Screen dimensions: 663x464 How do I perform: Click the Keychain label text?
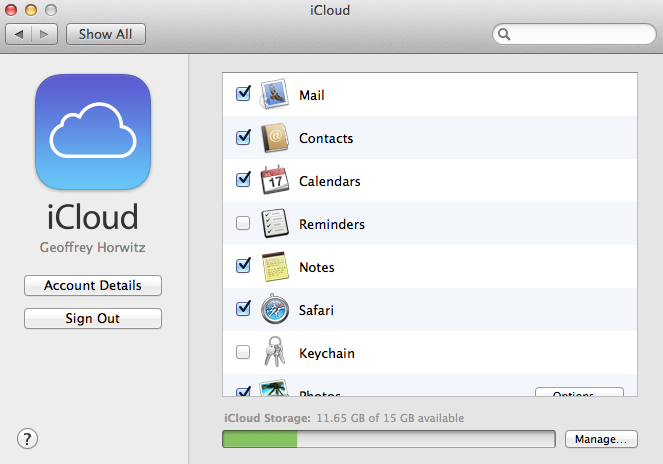pyautogui.click(x=327, y=353)
